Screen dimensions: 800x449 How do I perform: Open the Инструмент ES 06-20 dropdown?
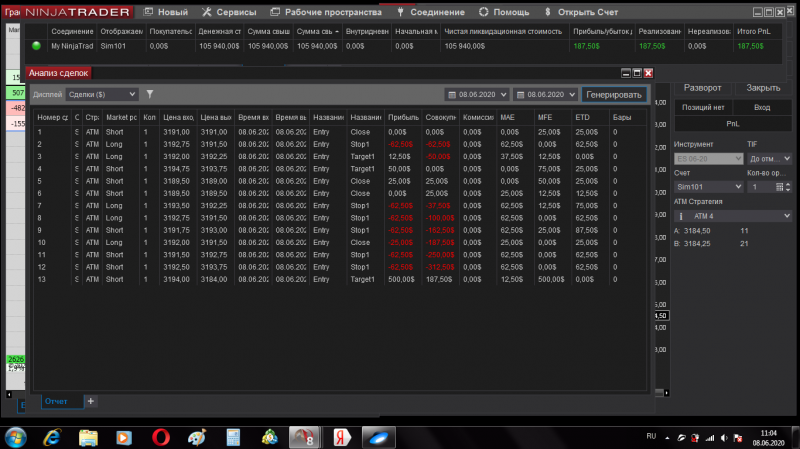[708, 159]
